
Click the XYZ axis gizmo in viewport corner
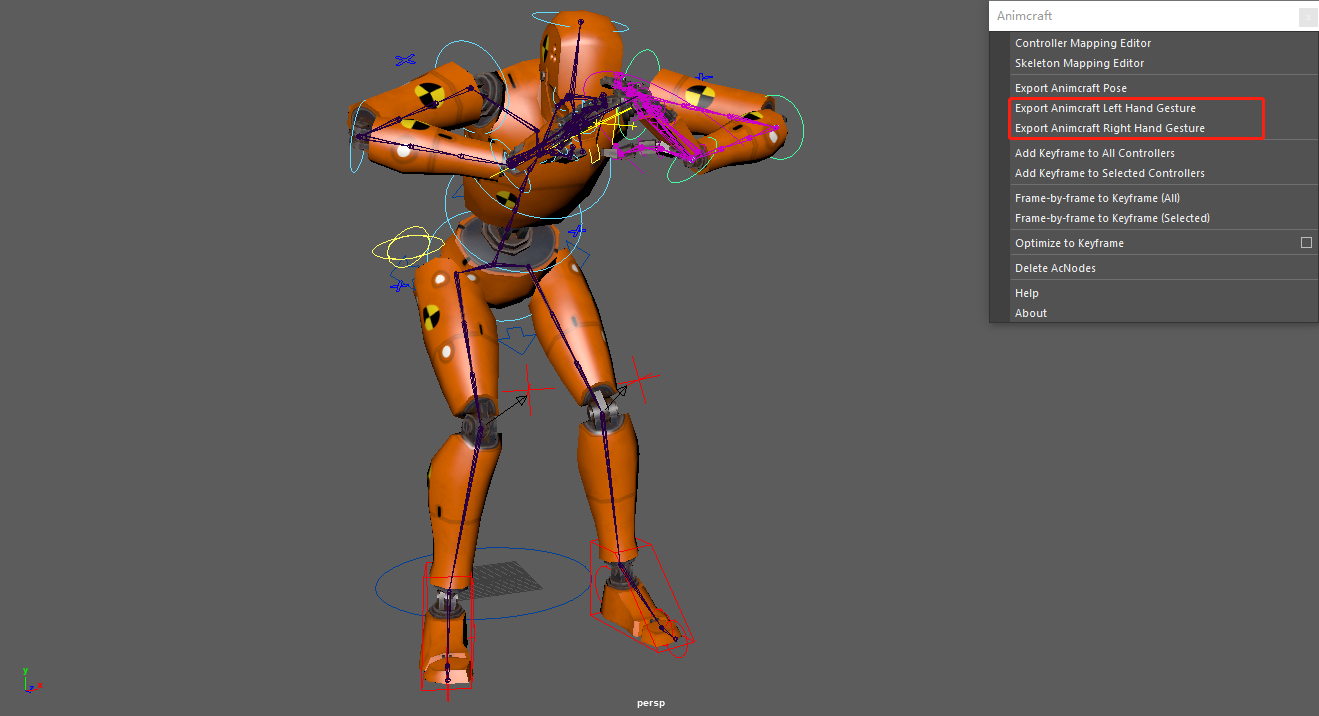[30, 681]
